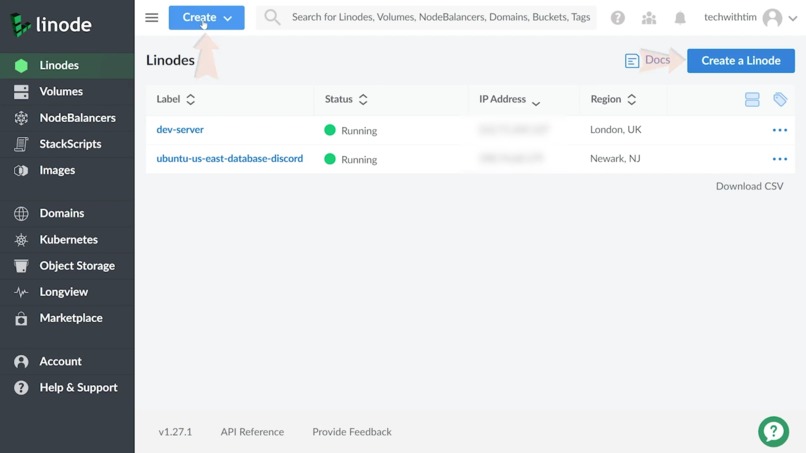Open the API Reference link
This screenshot has width=806, height=453.
tap(252, 432)
